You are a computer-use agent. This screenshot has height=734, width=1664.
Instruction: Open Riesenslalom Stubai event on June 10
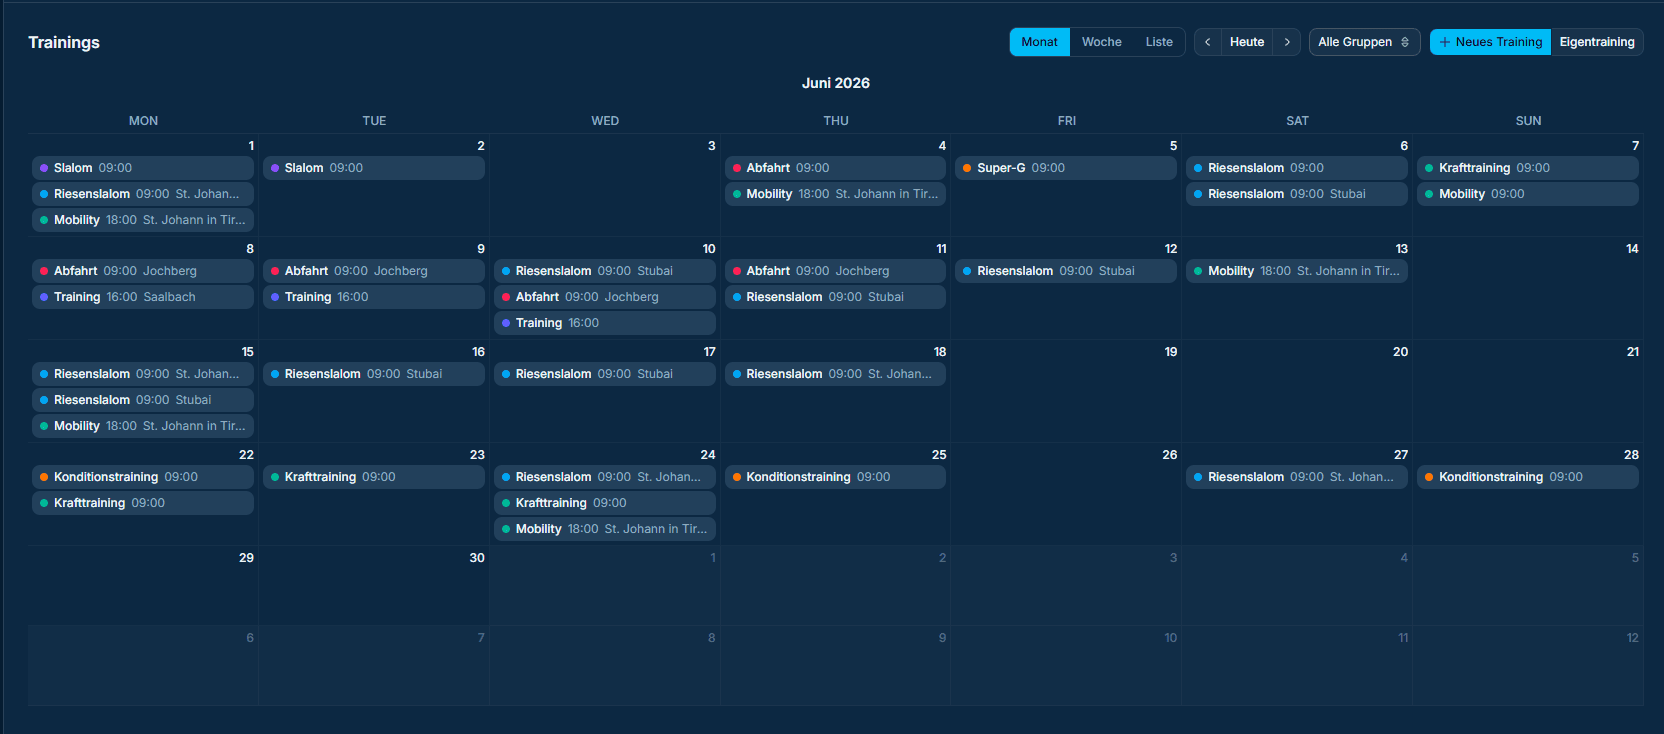605,271
